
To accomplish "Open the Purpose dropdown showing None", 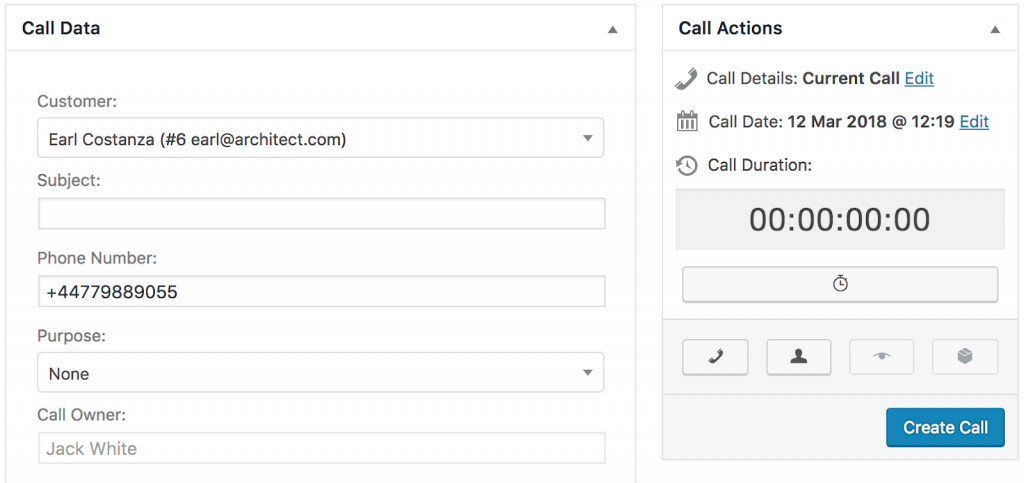I will (320, 373).
